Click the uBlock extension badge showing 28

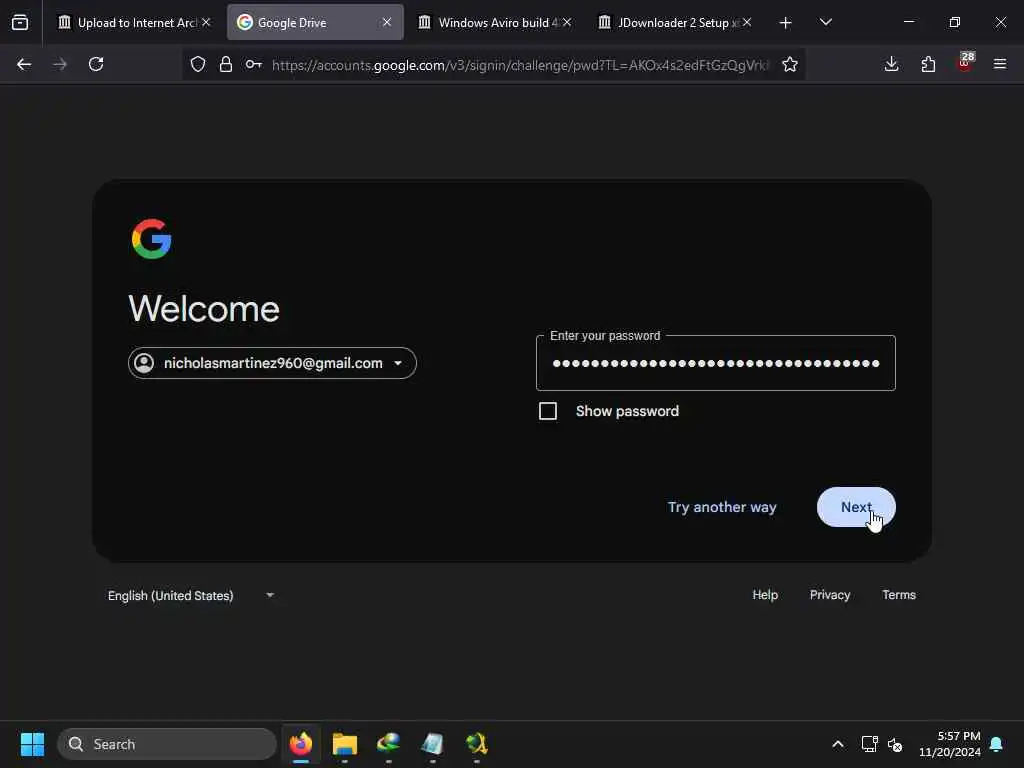965,62
